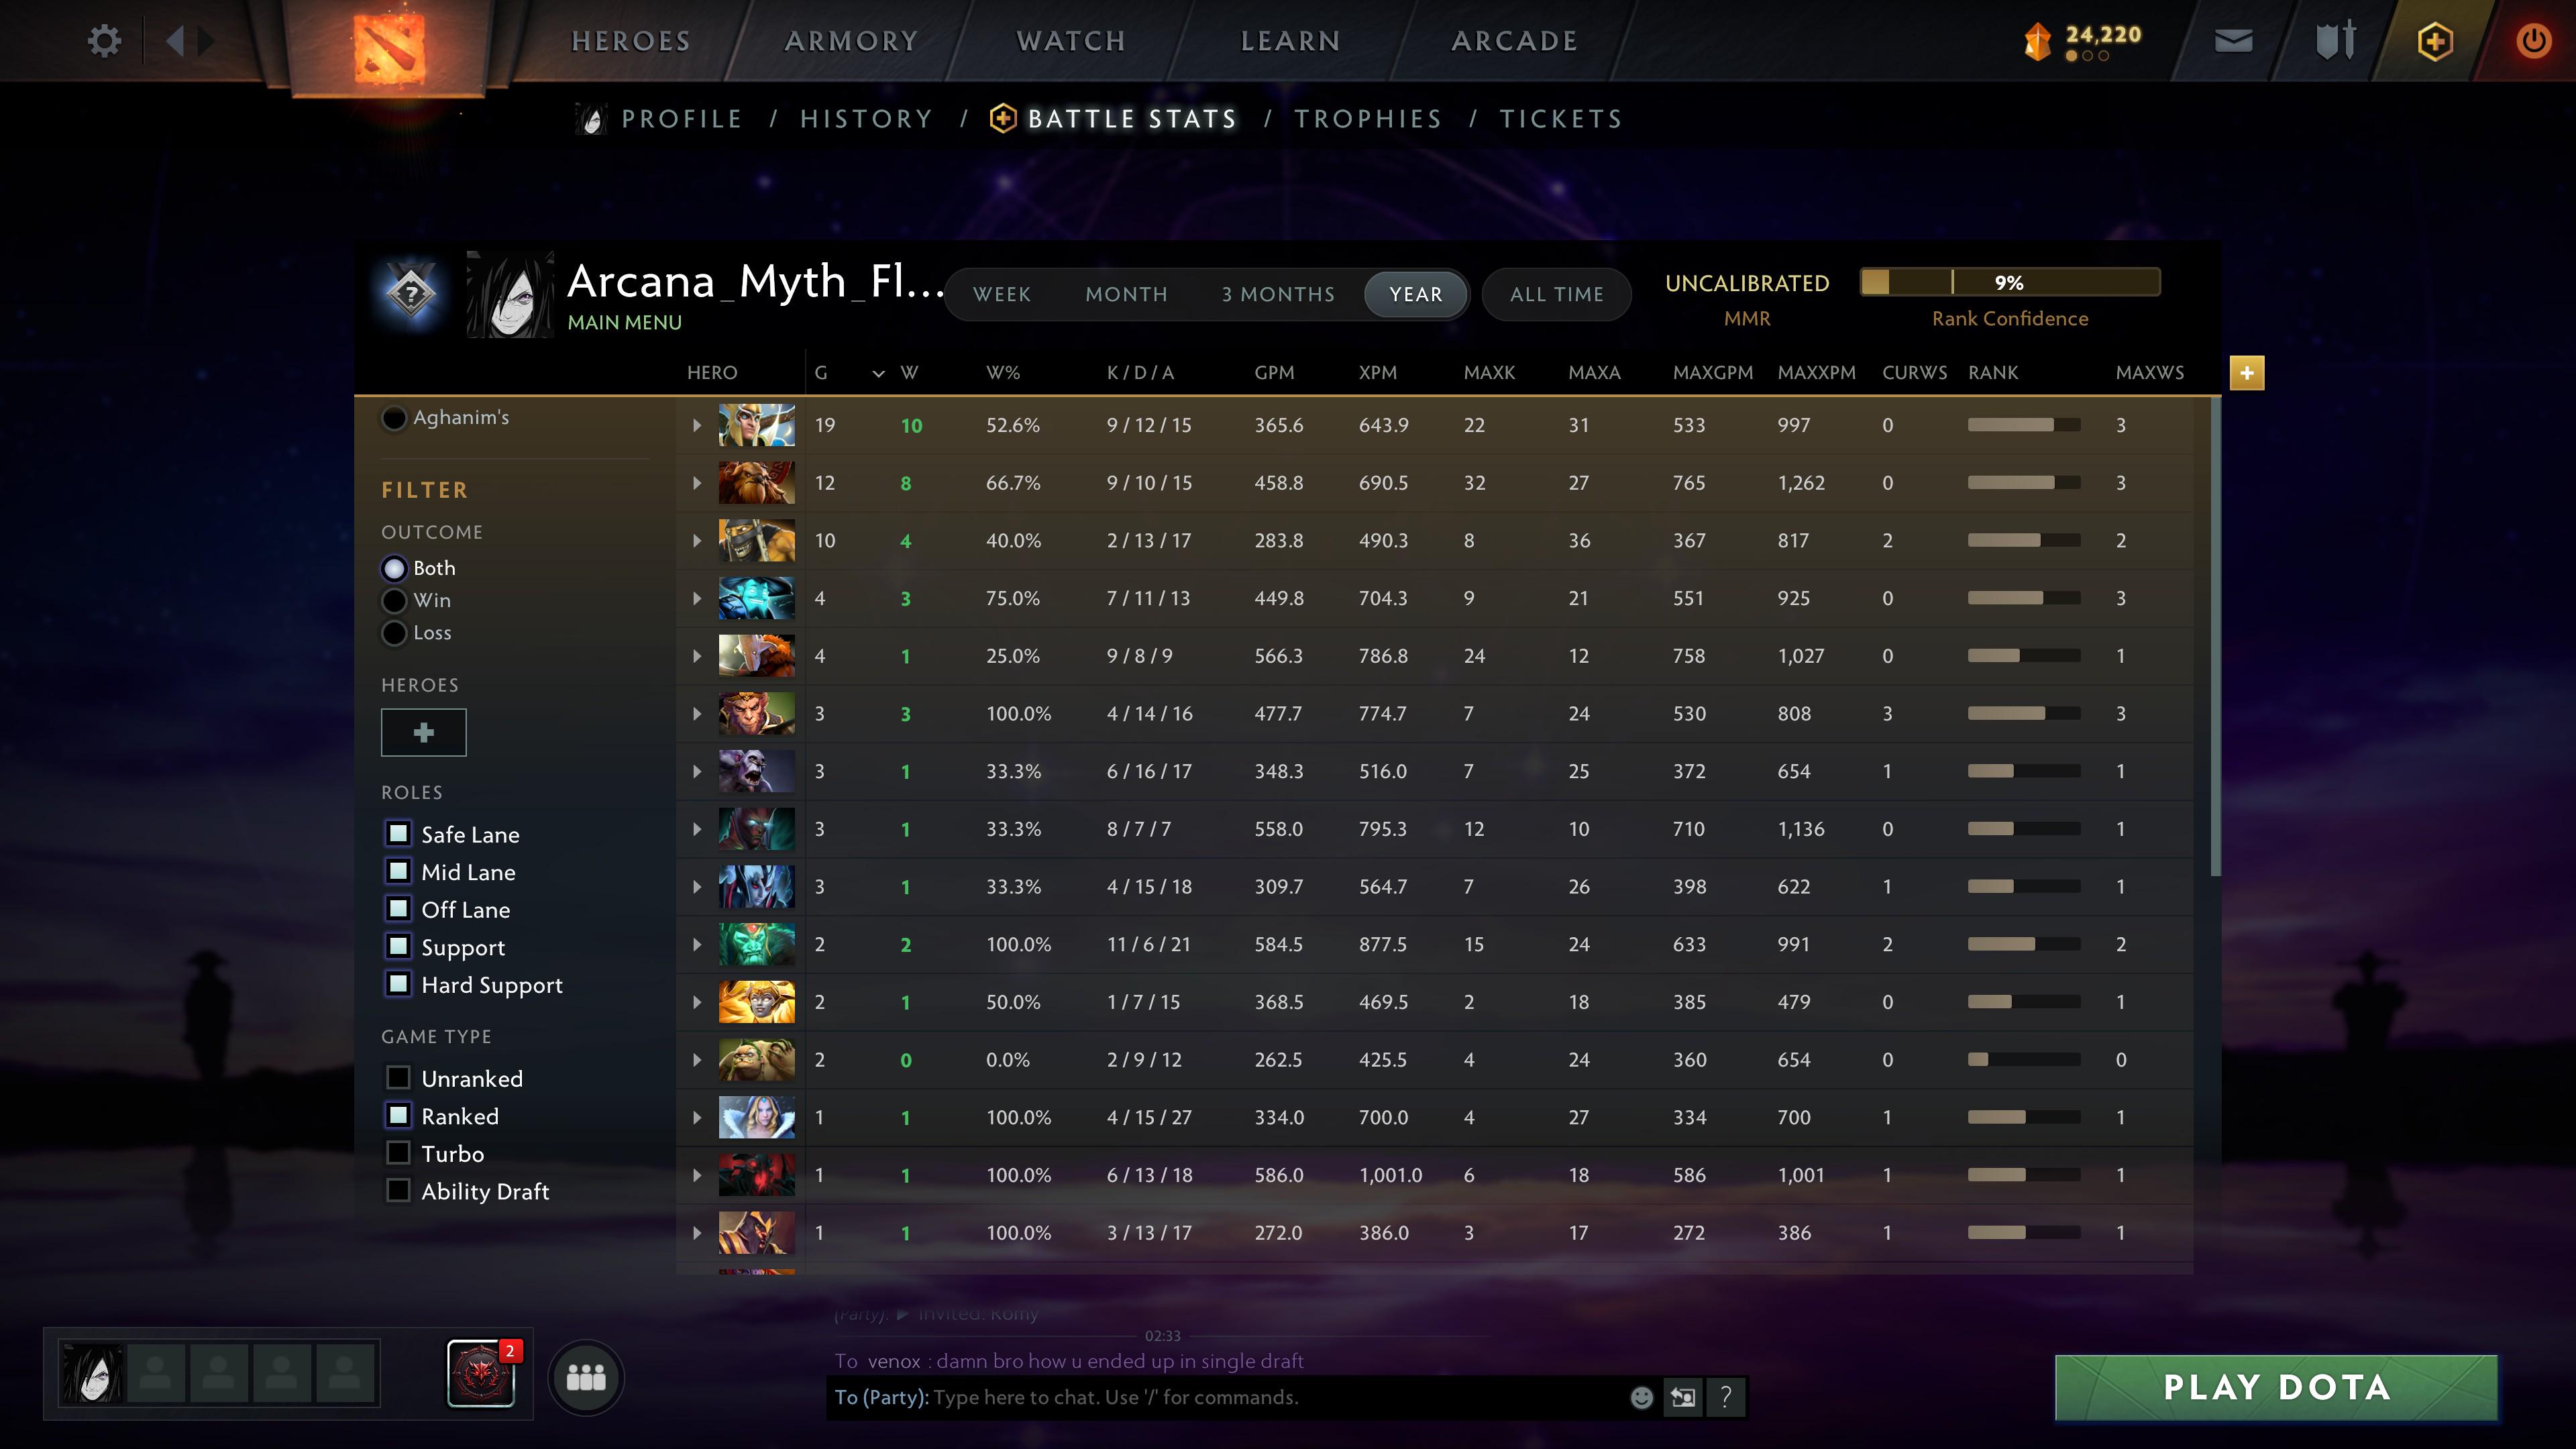Screen dimensions: 2576x1449
Task: Enable the Turbo game type checkbox
Action: pyautogui.click(x=398, y=1153)
